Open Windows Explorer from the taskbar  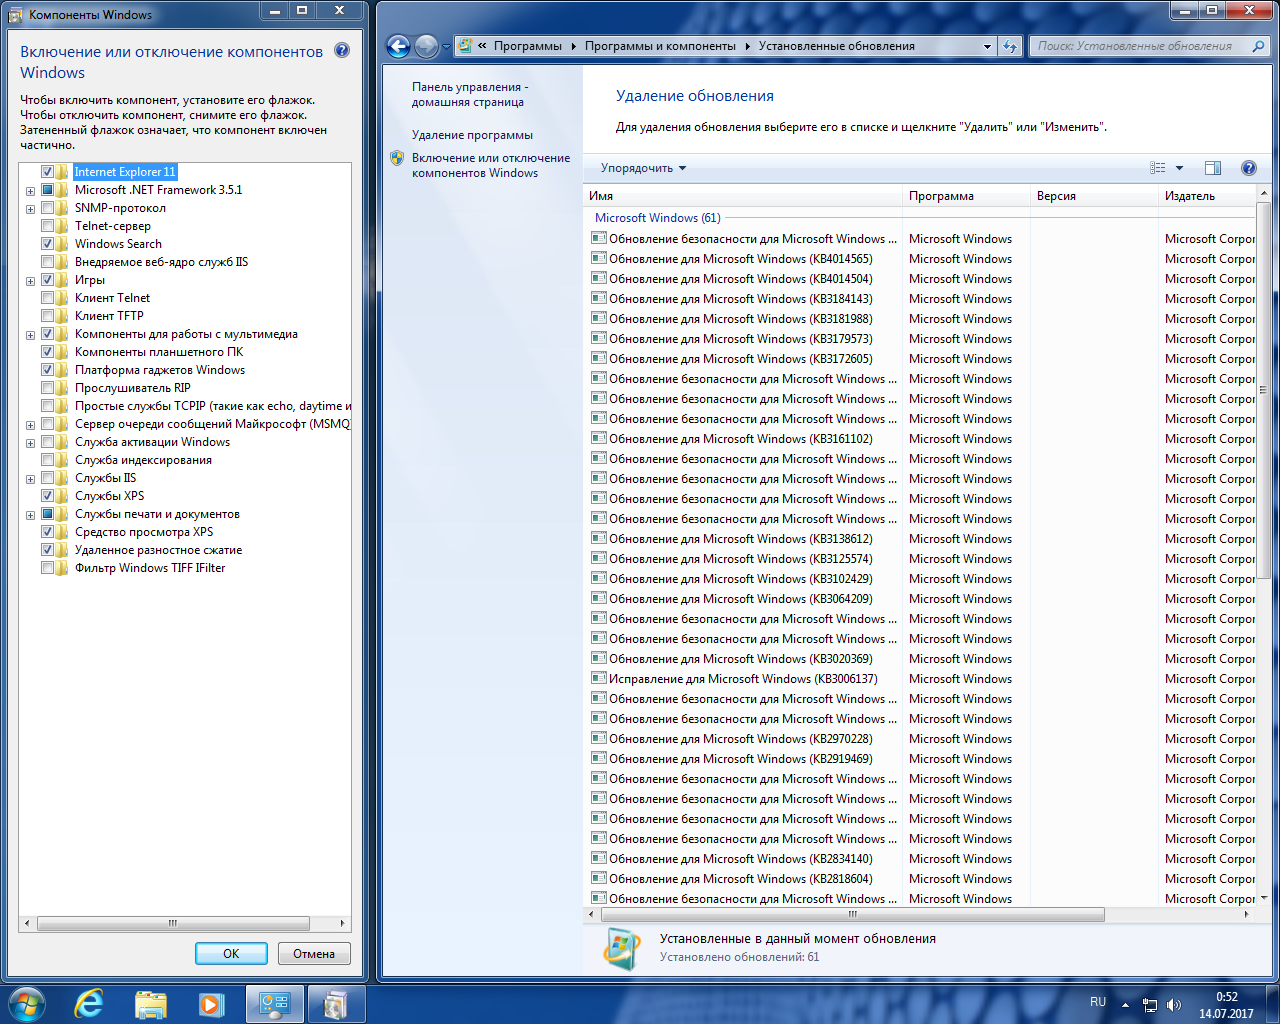[x=151, y=1004]
